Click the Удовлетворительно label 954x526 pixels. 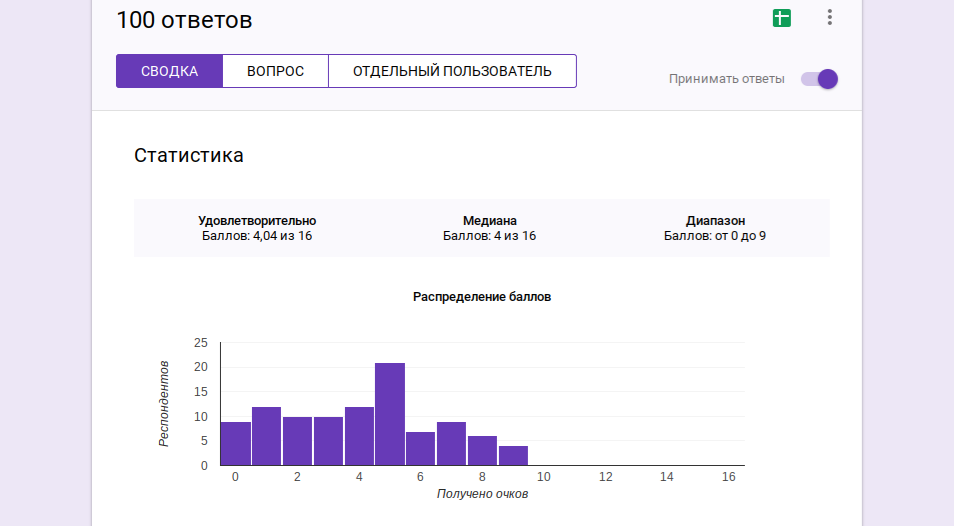257,221
